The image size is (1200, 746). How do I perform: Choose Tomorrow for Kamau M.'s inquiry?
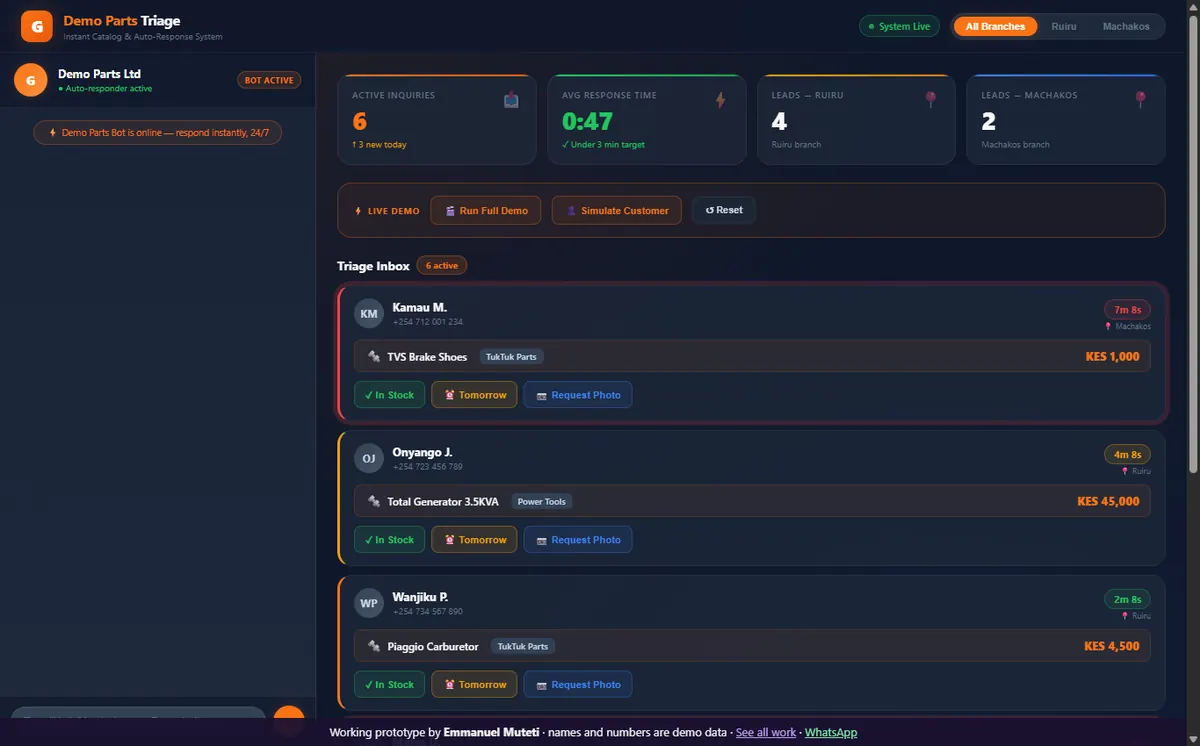pos(474,395)
